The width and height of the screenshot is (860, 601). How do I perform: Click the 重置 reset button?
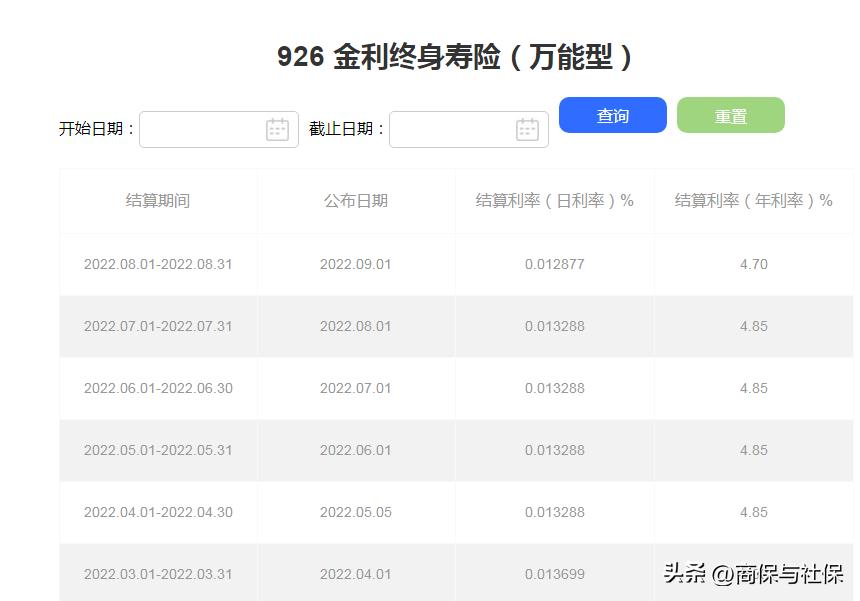(730, 115)
